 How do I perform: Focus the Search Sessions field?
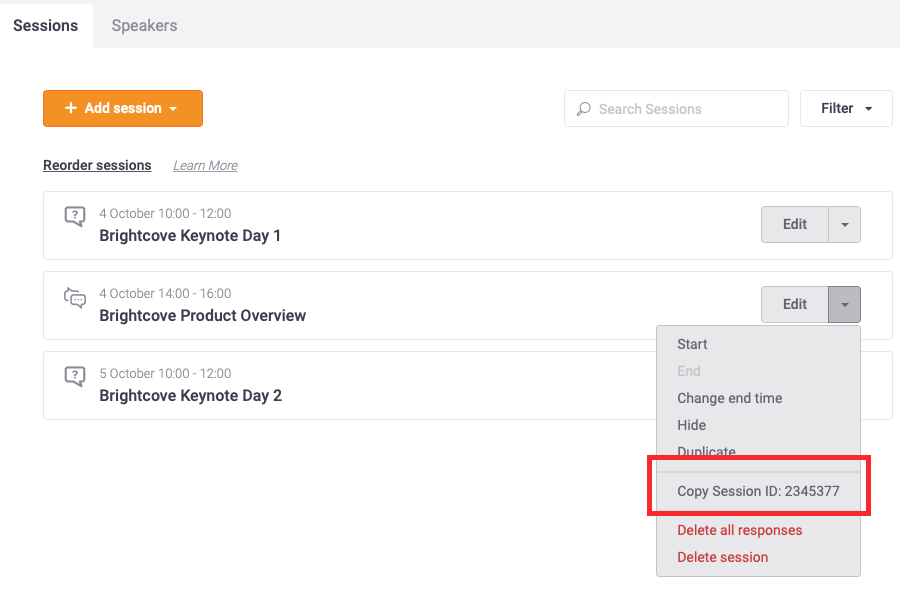click(676, 108)
